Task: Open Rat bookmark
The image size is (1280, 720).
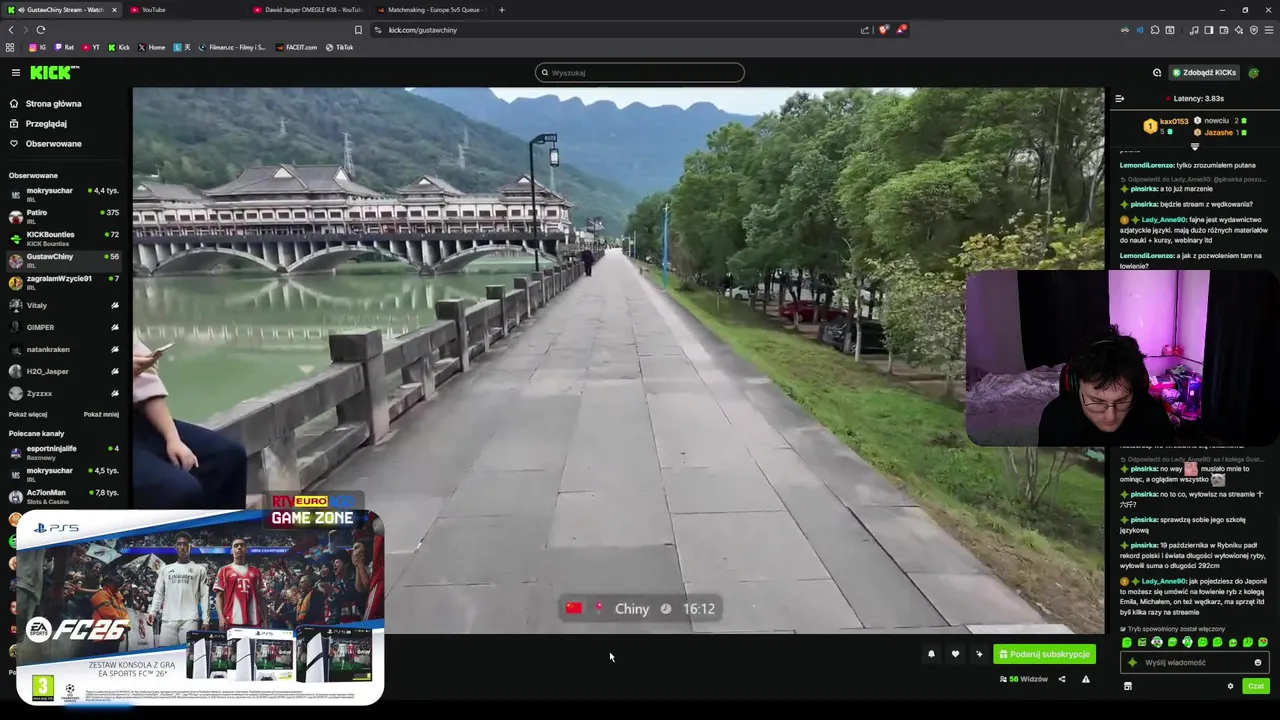Action: tap(64, 47)
